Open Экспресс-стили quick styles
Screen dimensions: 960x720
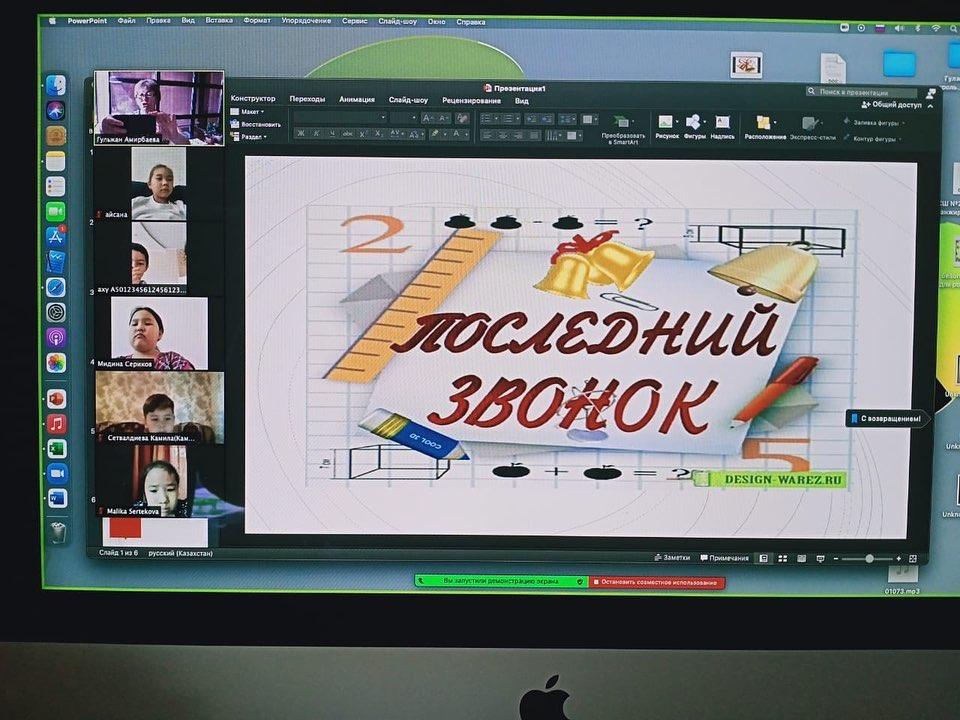pos(812,128)
